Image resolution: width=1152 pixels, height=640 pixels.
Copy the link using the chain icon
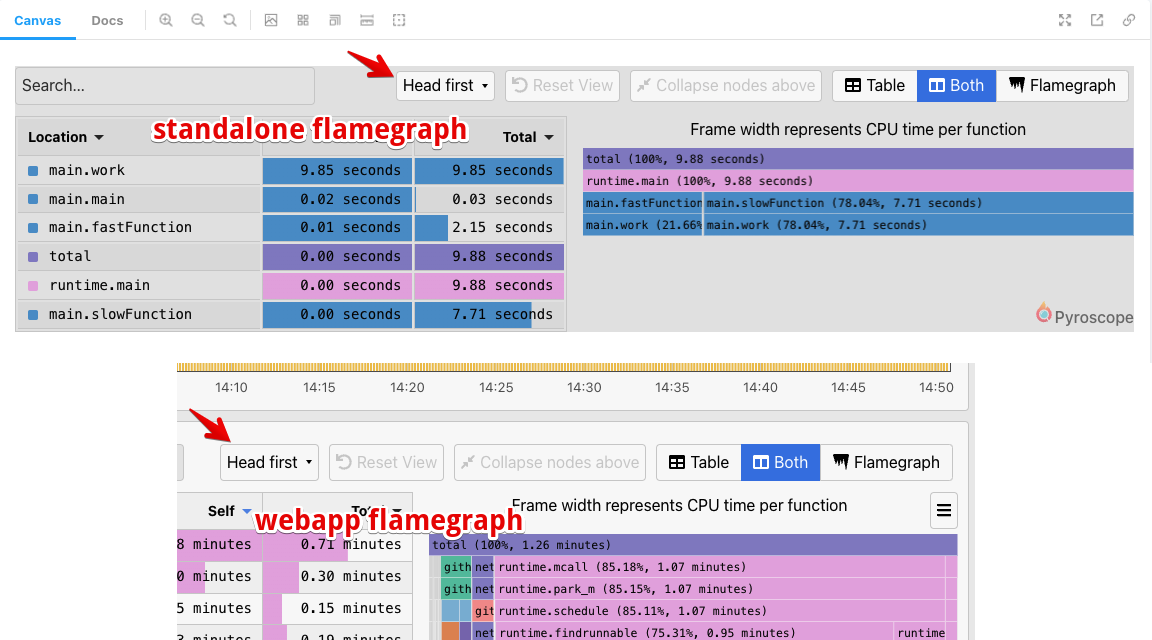pos(1128,21)
